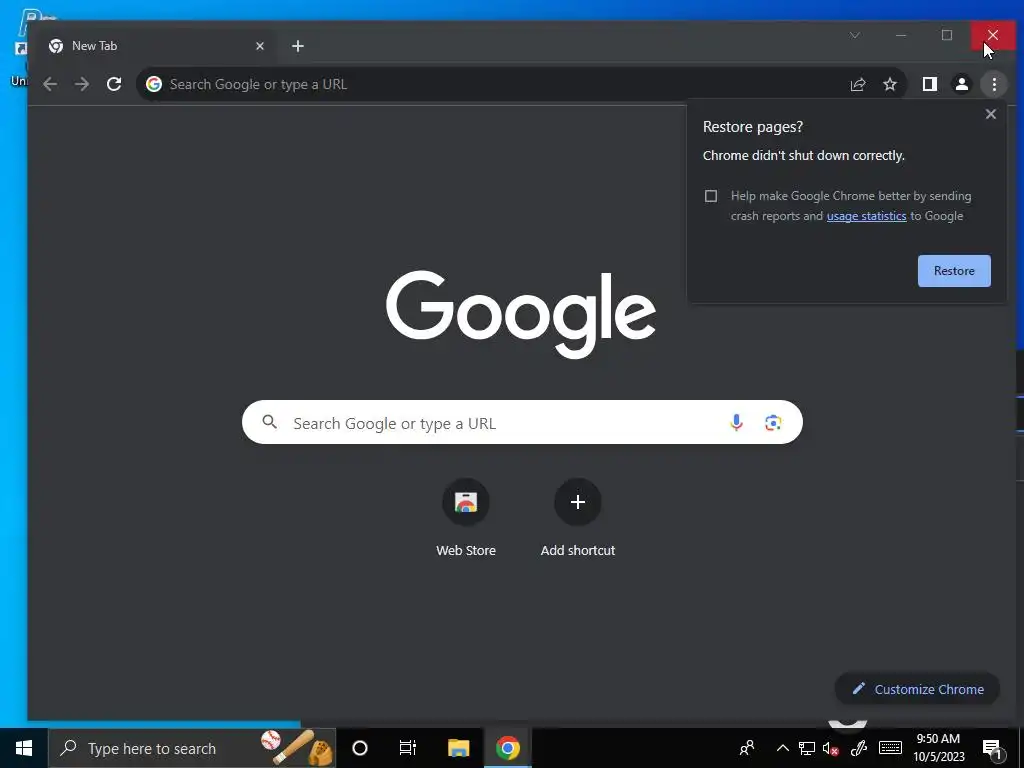
Task: Open the side panel icon
Action: 929,84
